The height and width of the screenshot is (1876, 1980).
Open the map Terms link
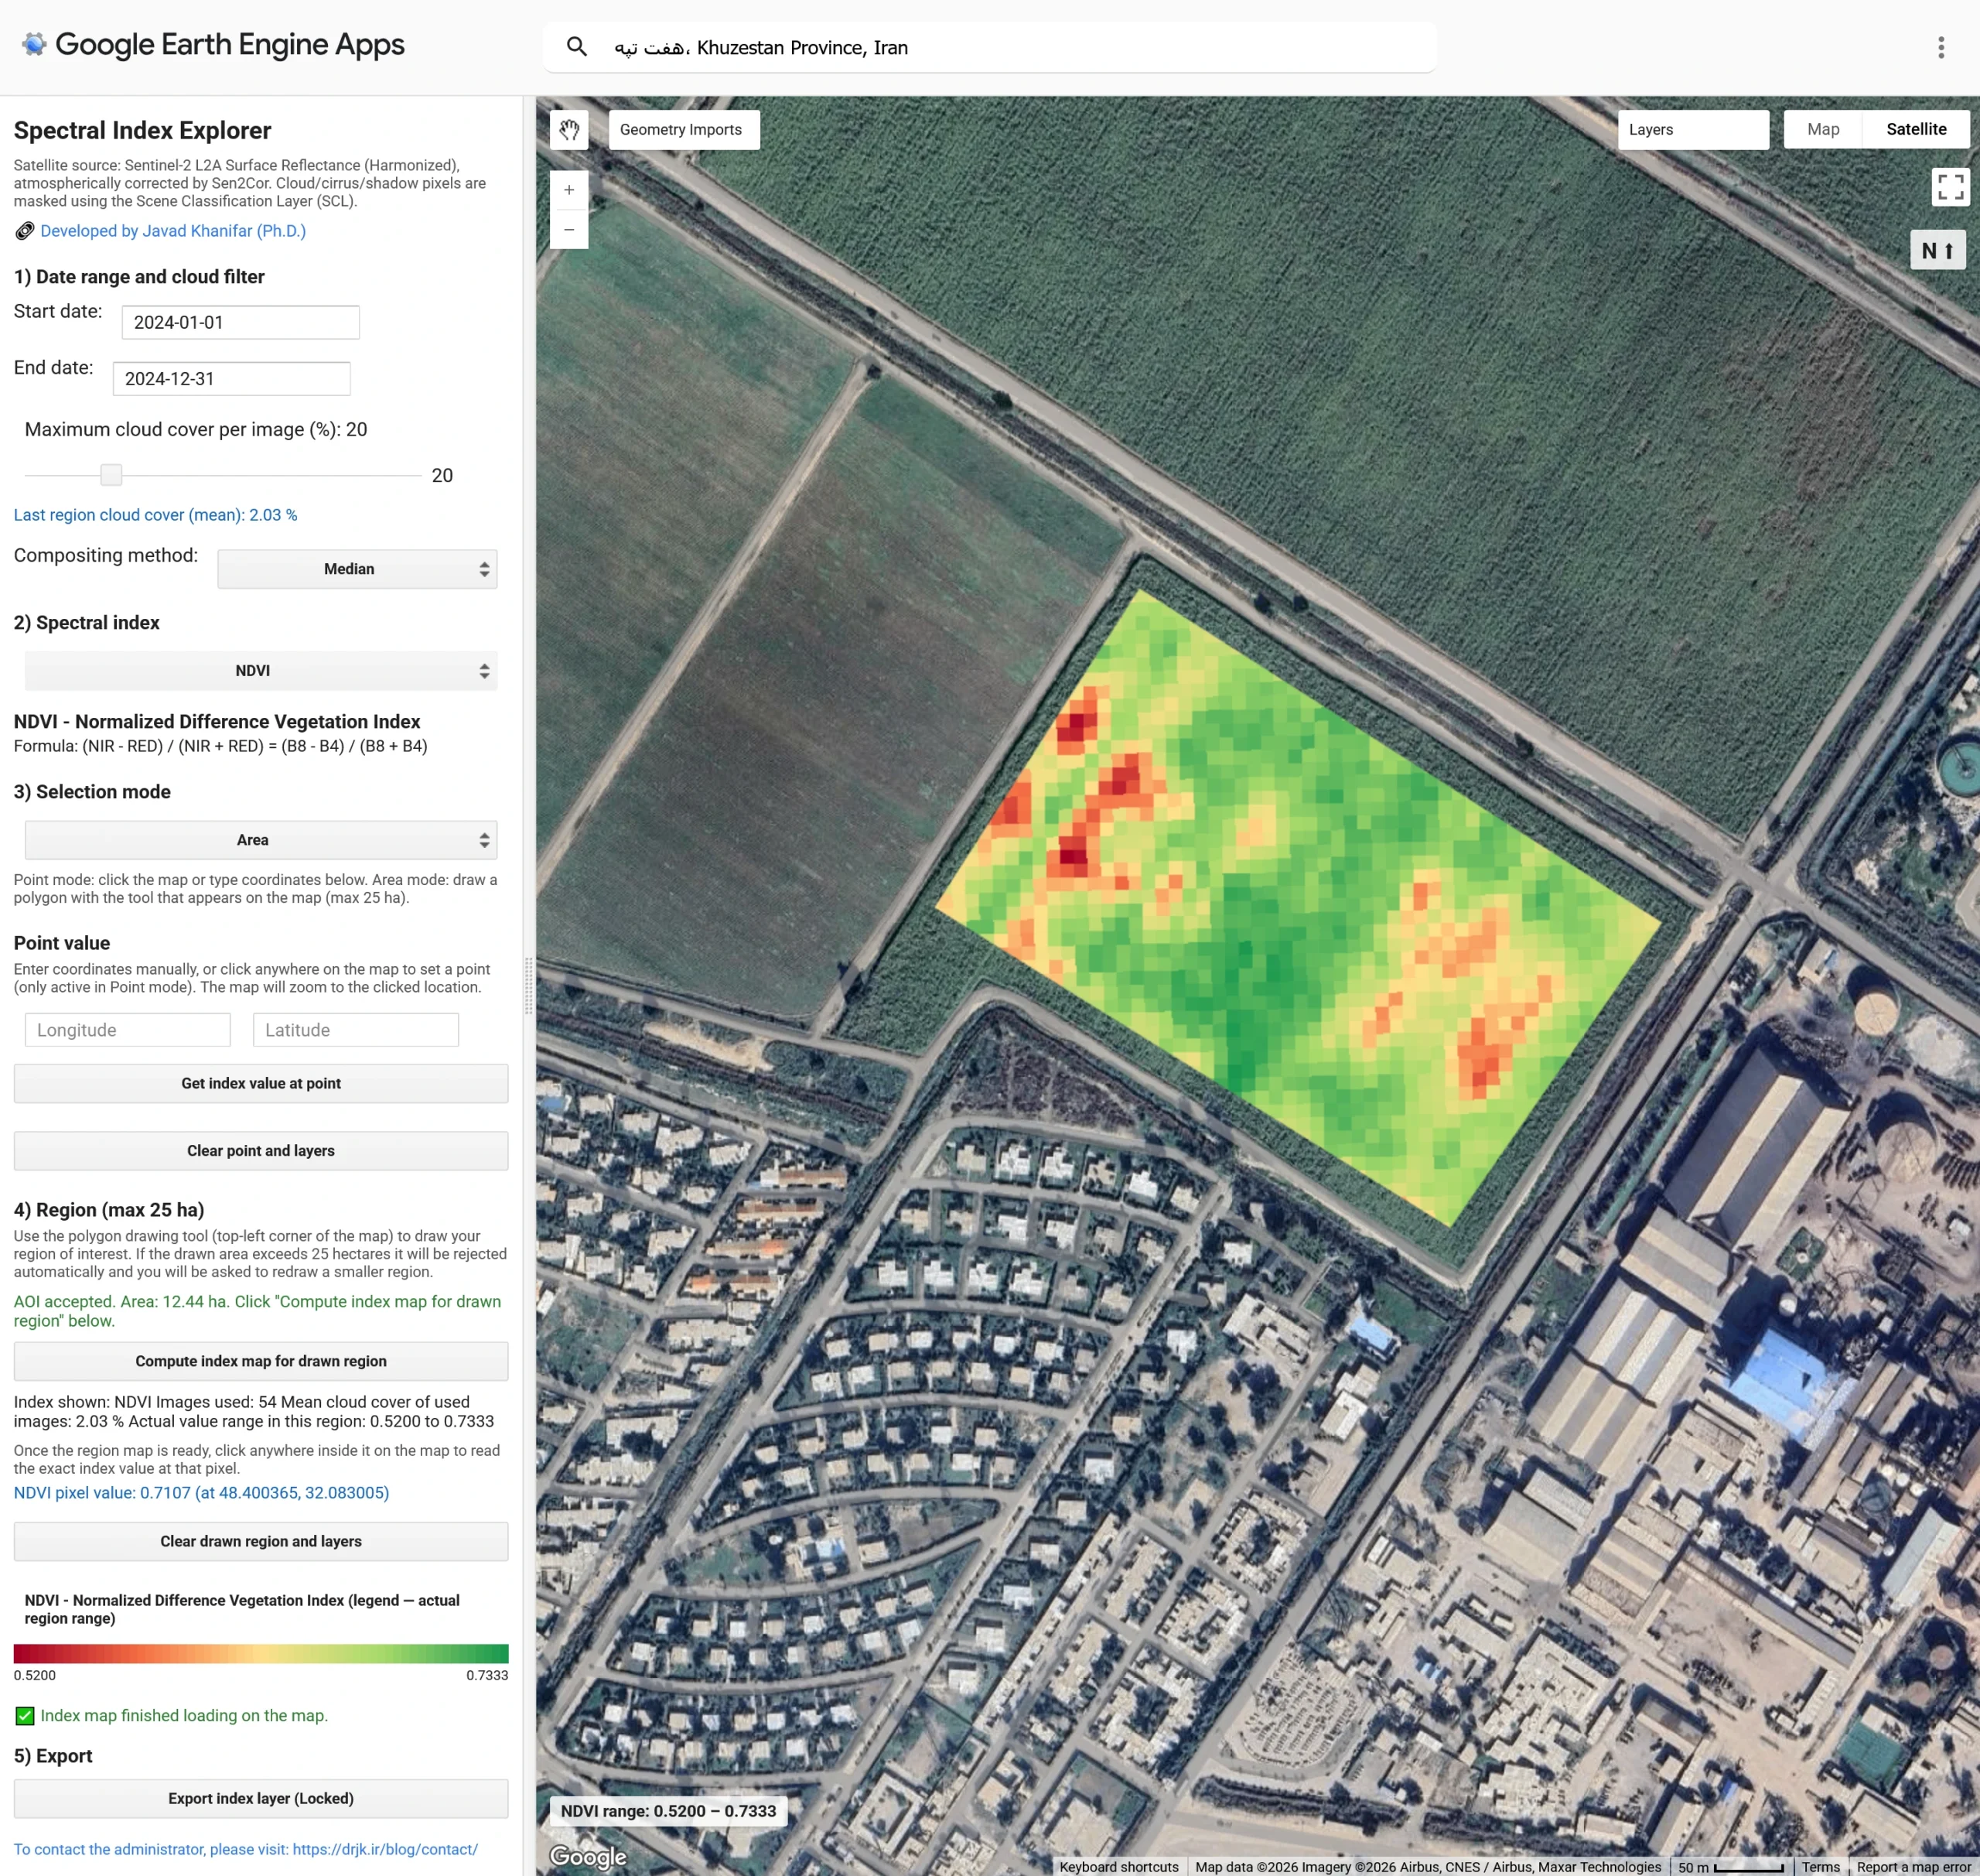pos(1821,1867)
